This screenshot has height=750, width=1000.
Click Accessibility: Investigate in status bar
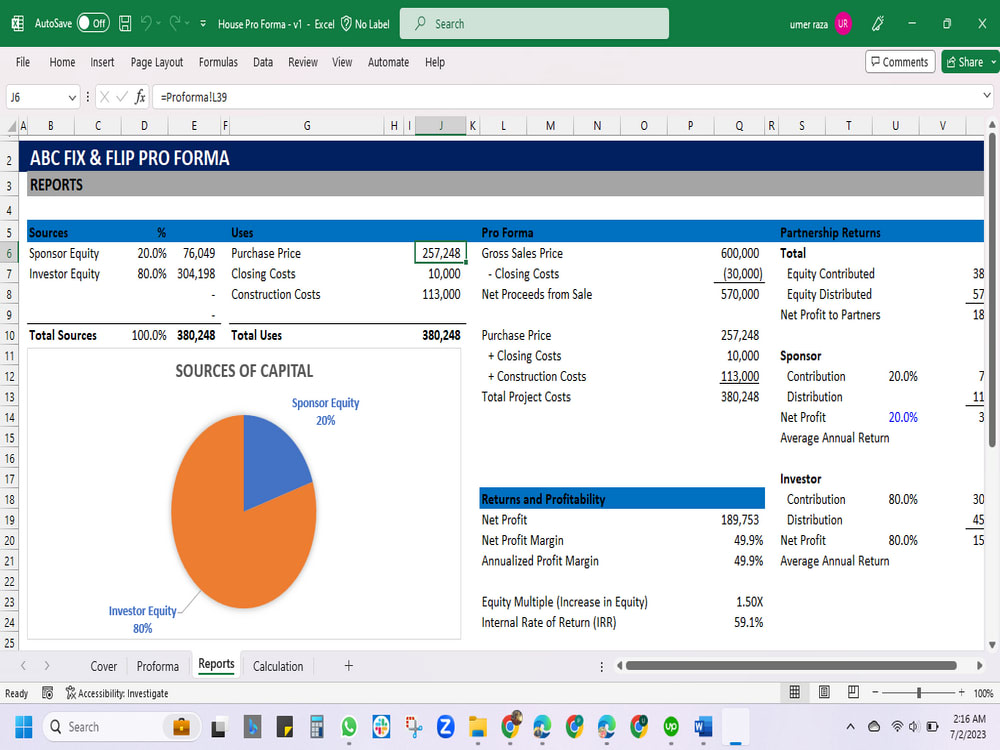117,693
